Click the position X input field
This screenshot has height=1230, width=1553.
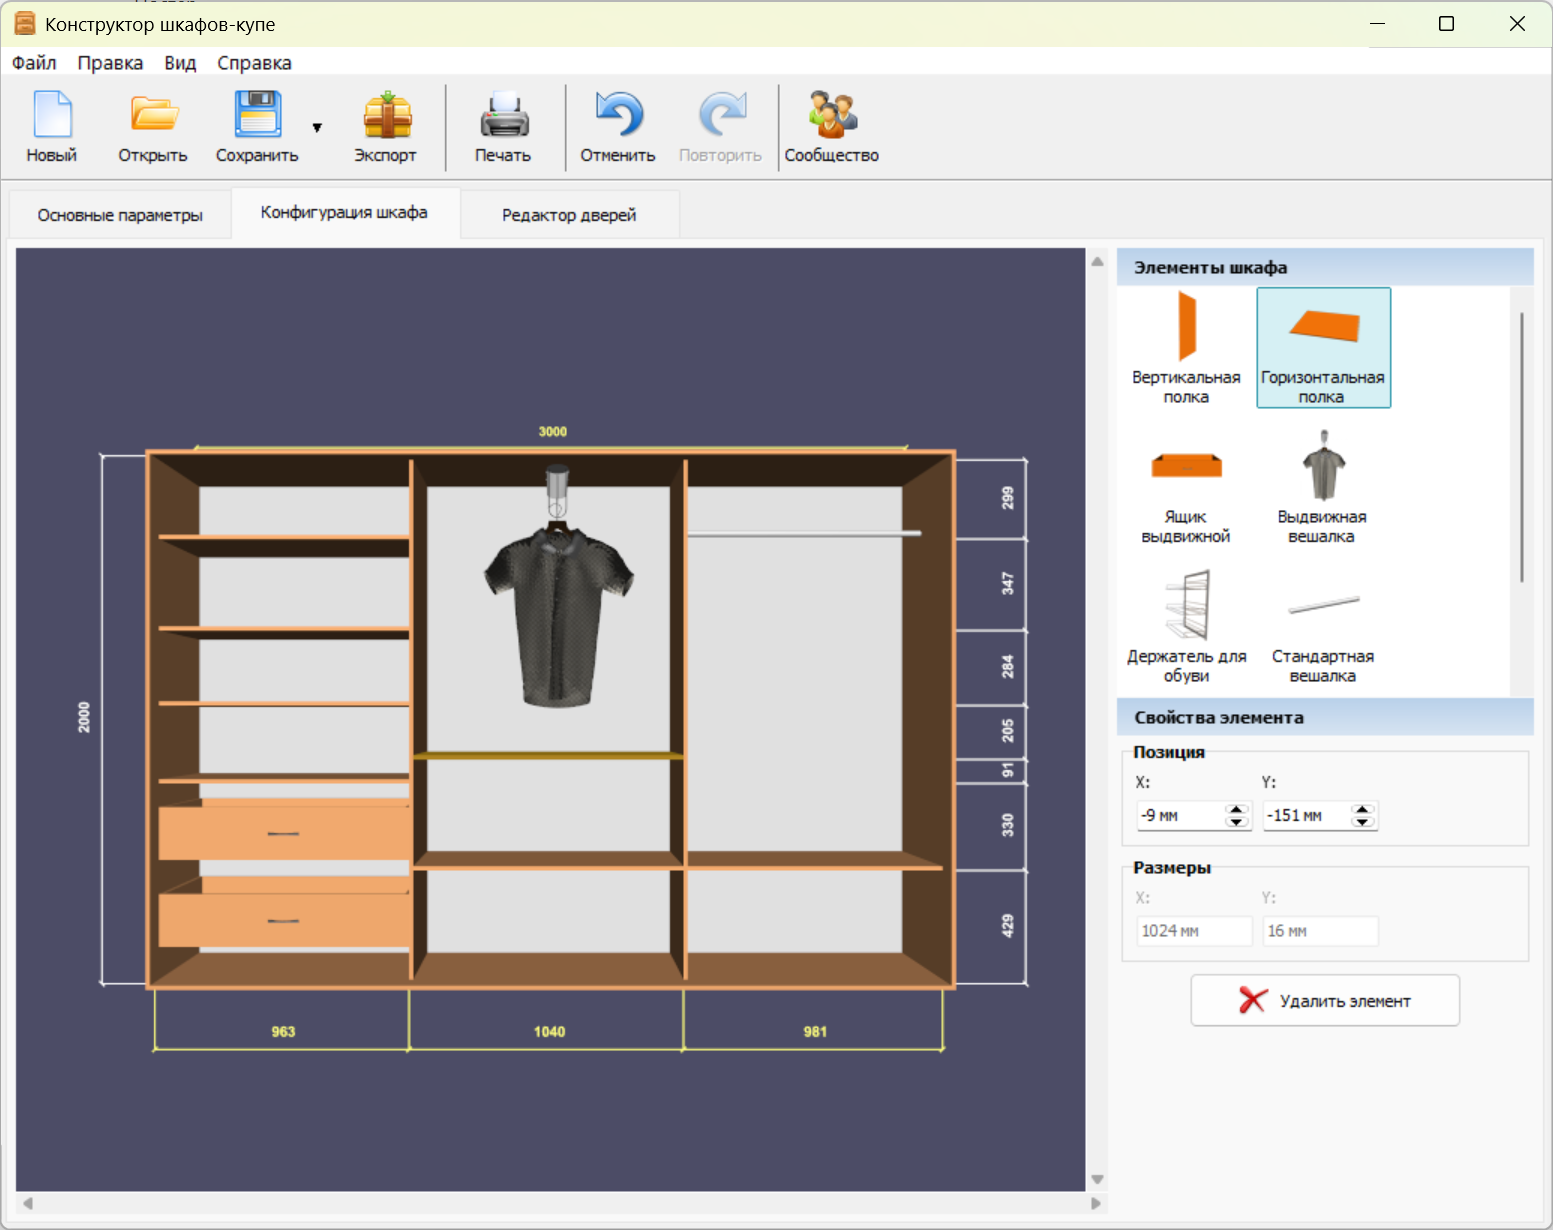(x=1180, y=816)
